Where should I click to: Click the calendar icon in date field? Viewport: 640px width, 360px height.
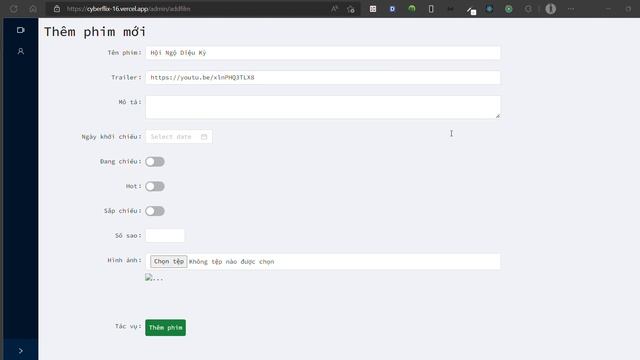click(x=204, y=137)
